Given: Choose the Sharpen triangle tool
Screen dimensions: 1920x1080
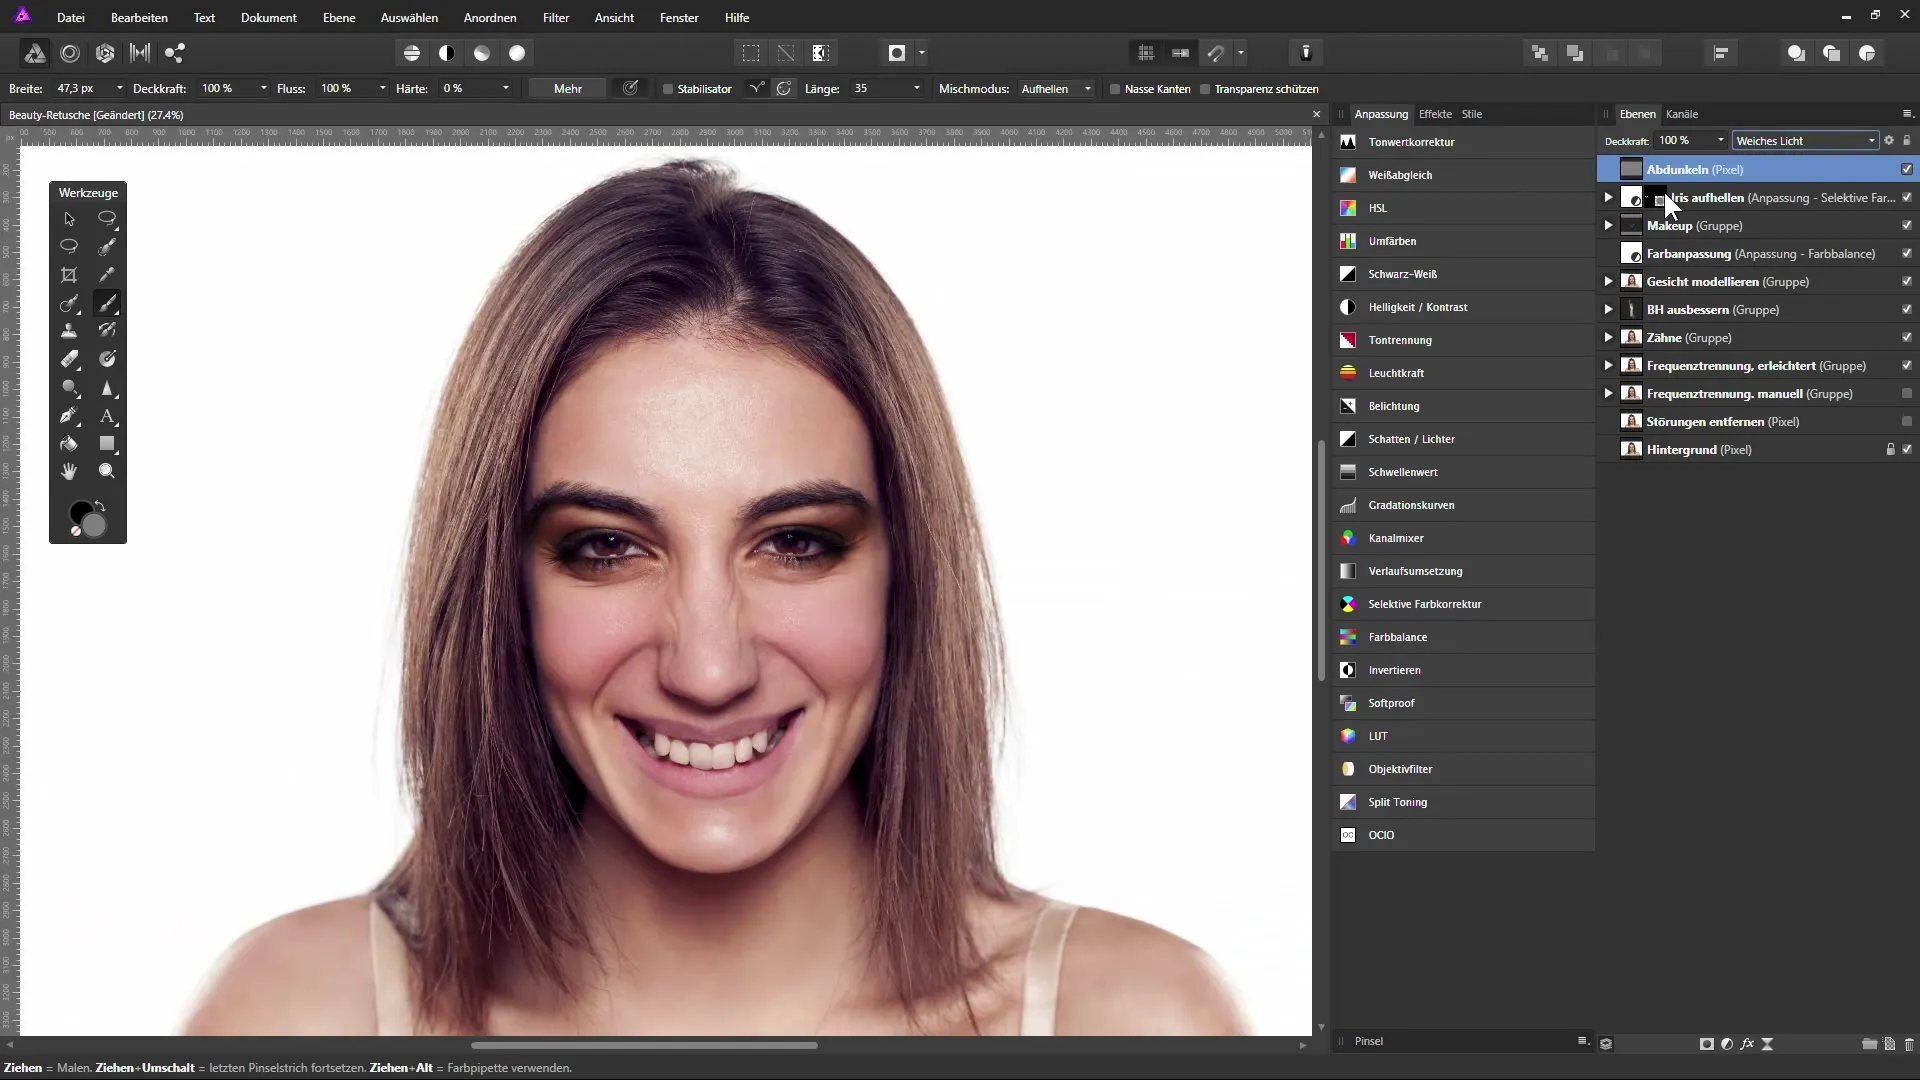Looking at the screenshot, I should coord(107,387).
